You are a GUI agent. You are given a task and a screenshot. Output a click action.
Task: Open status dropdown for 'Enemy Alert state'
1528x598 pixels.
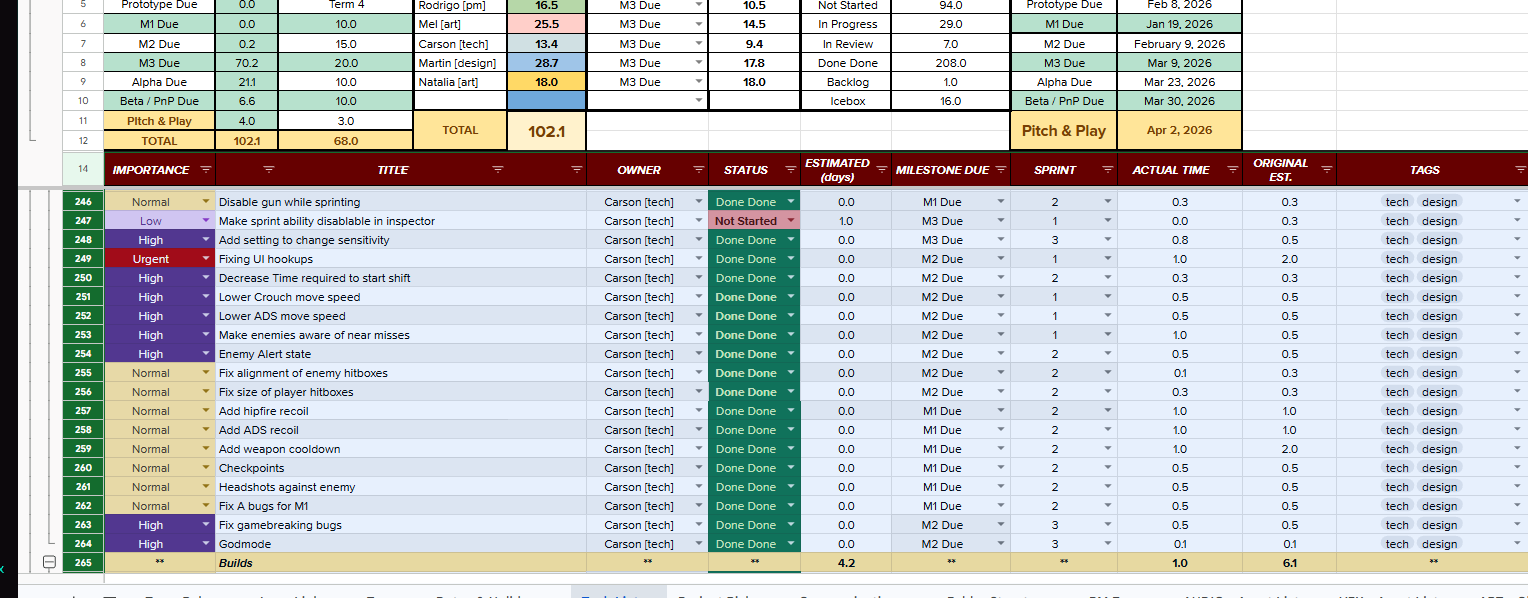(x=791, y=354)
